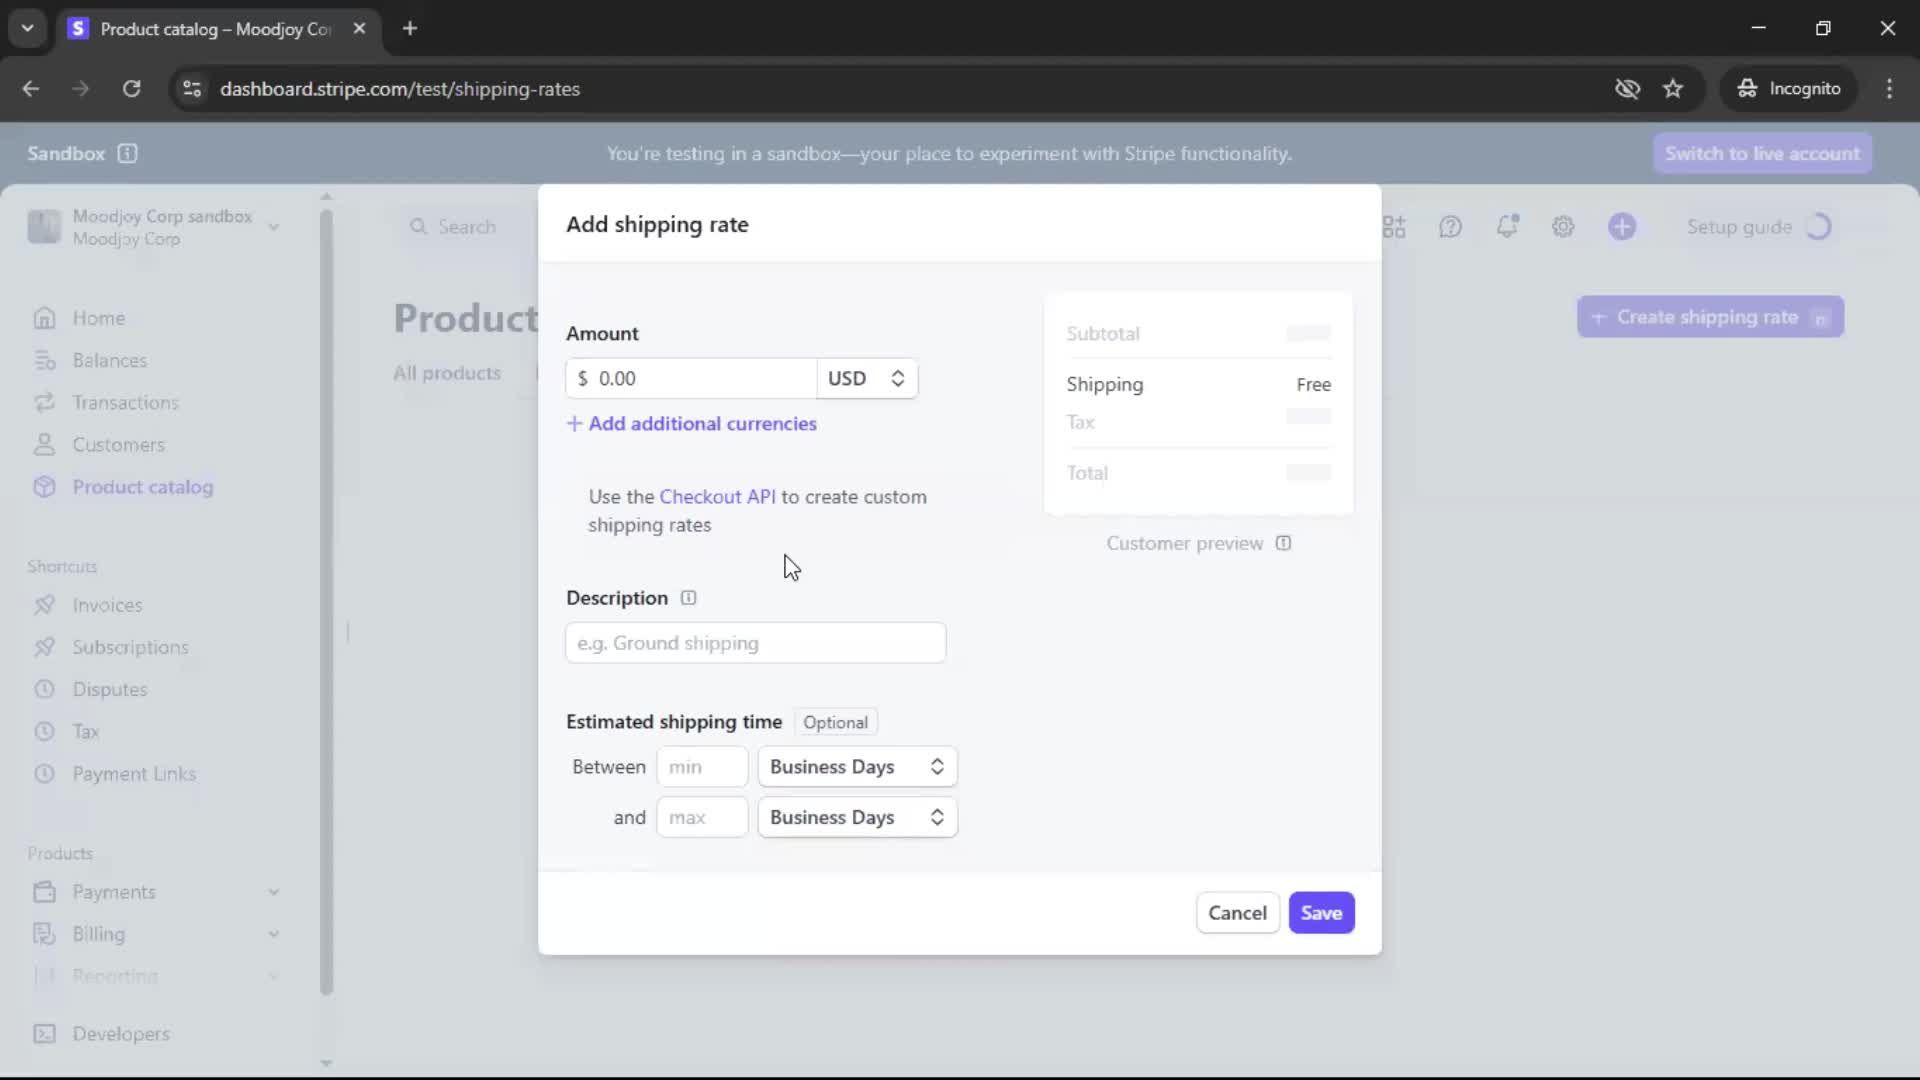Click the Incognito profile indicator

pyautogui.click(x=1788, y=89)
